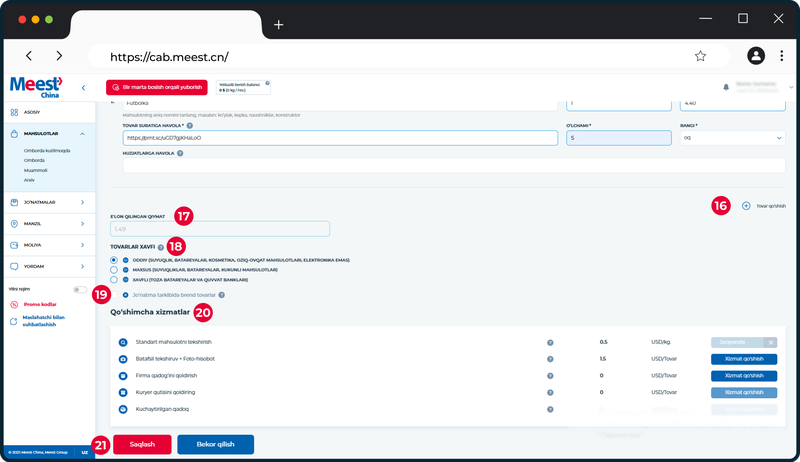Open the Arxiv submenu item
Image resolution: width=800 pixels, height=462 pixels.
[x=29, y=180]
